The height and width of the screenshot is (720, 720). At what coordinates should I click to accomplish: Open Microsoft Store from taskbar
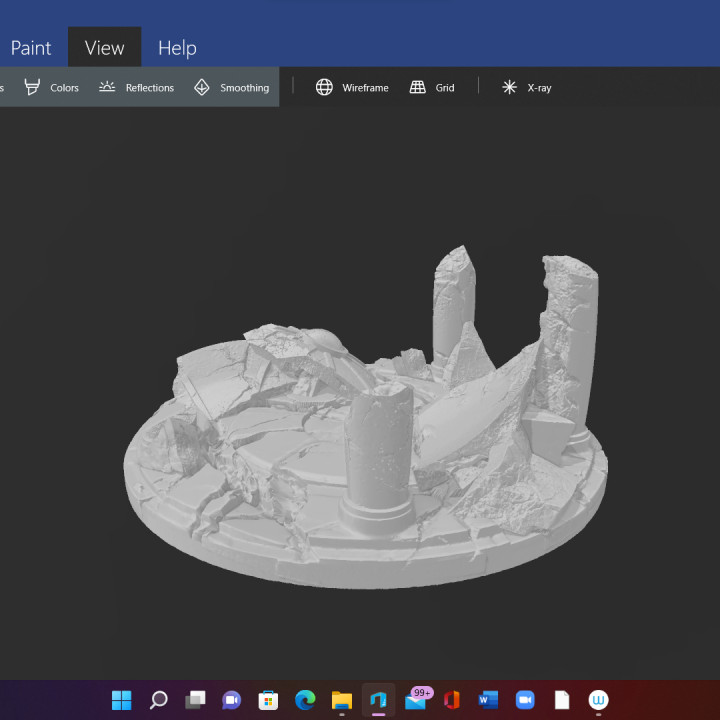(x=268, y=700)
